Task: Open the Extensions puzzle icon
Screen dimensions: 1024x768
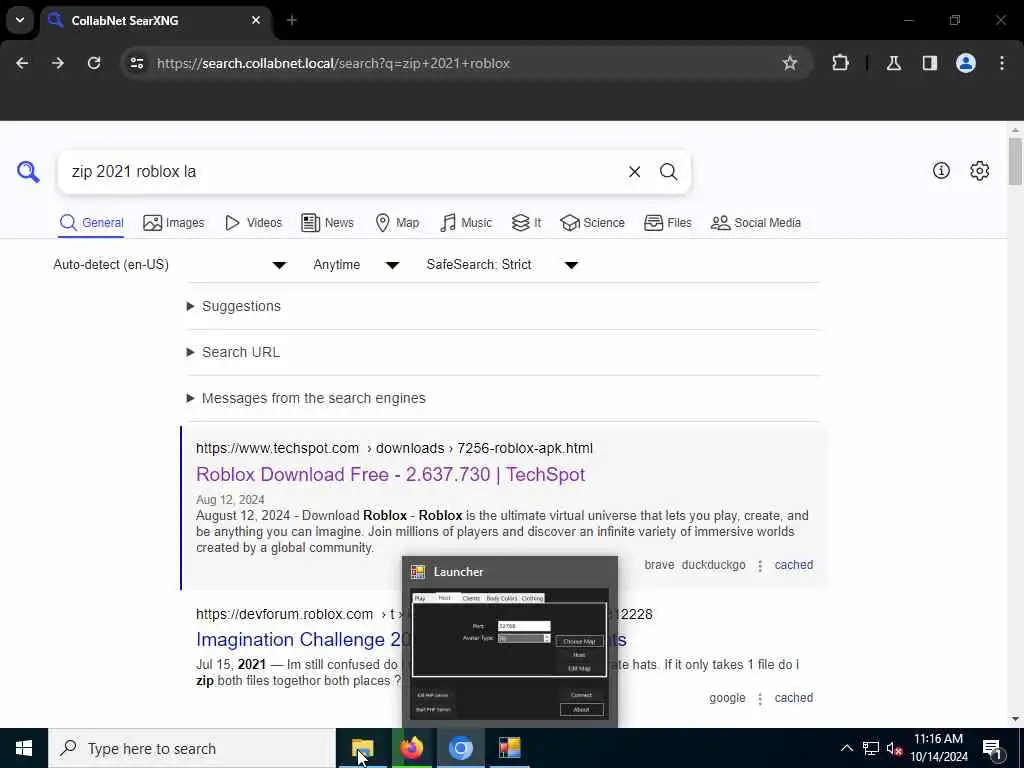Action: pos(840,63)
